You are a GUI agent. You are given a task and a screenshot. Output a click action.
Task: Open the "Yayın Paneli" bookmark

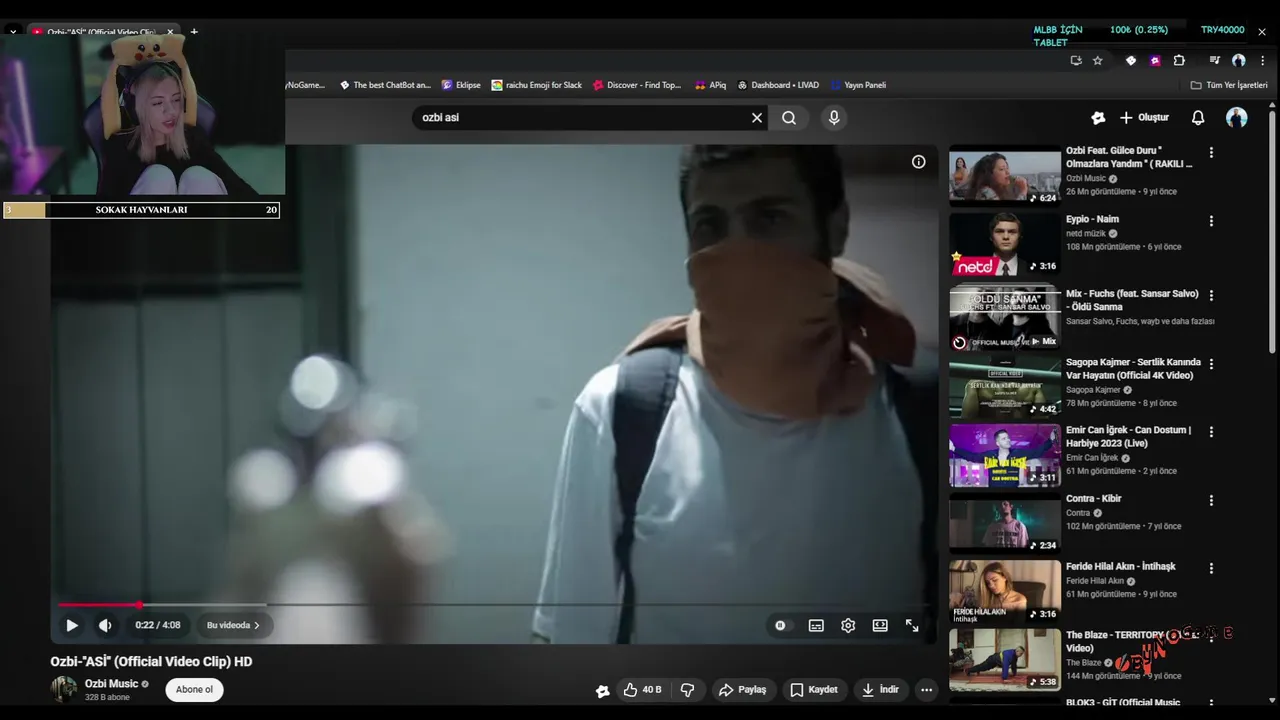tap(858, 85)
